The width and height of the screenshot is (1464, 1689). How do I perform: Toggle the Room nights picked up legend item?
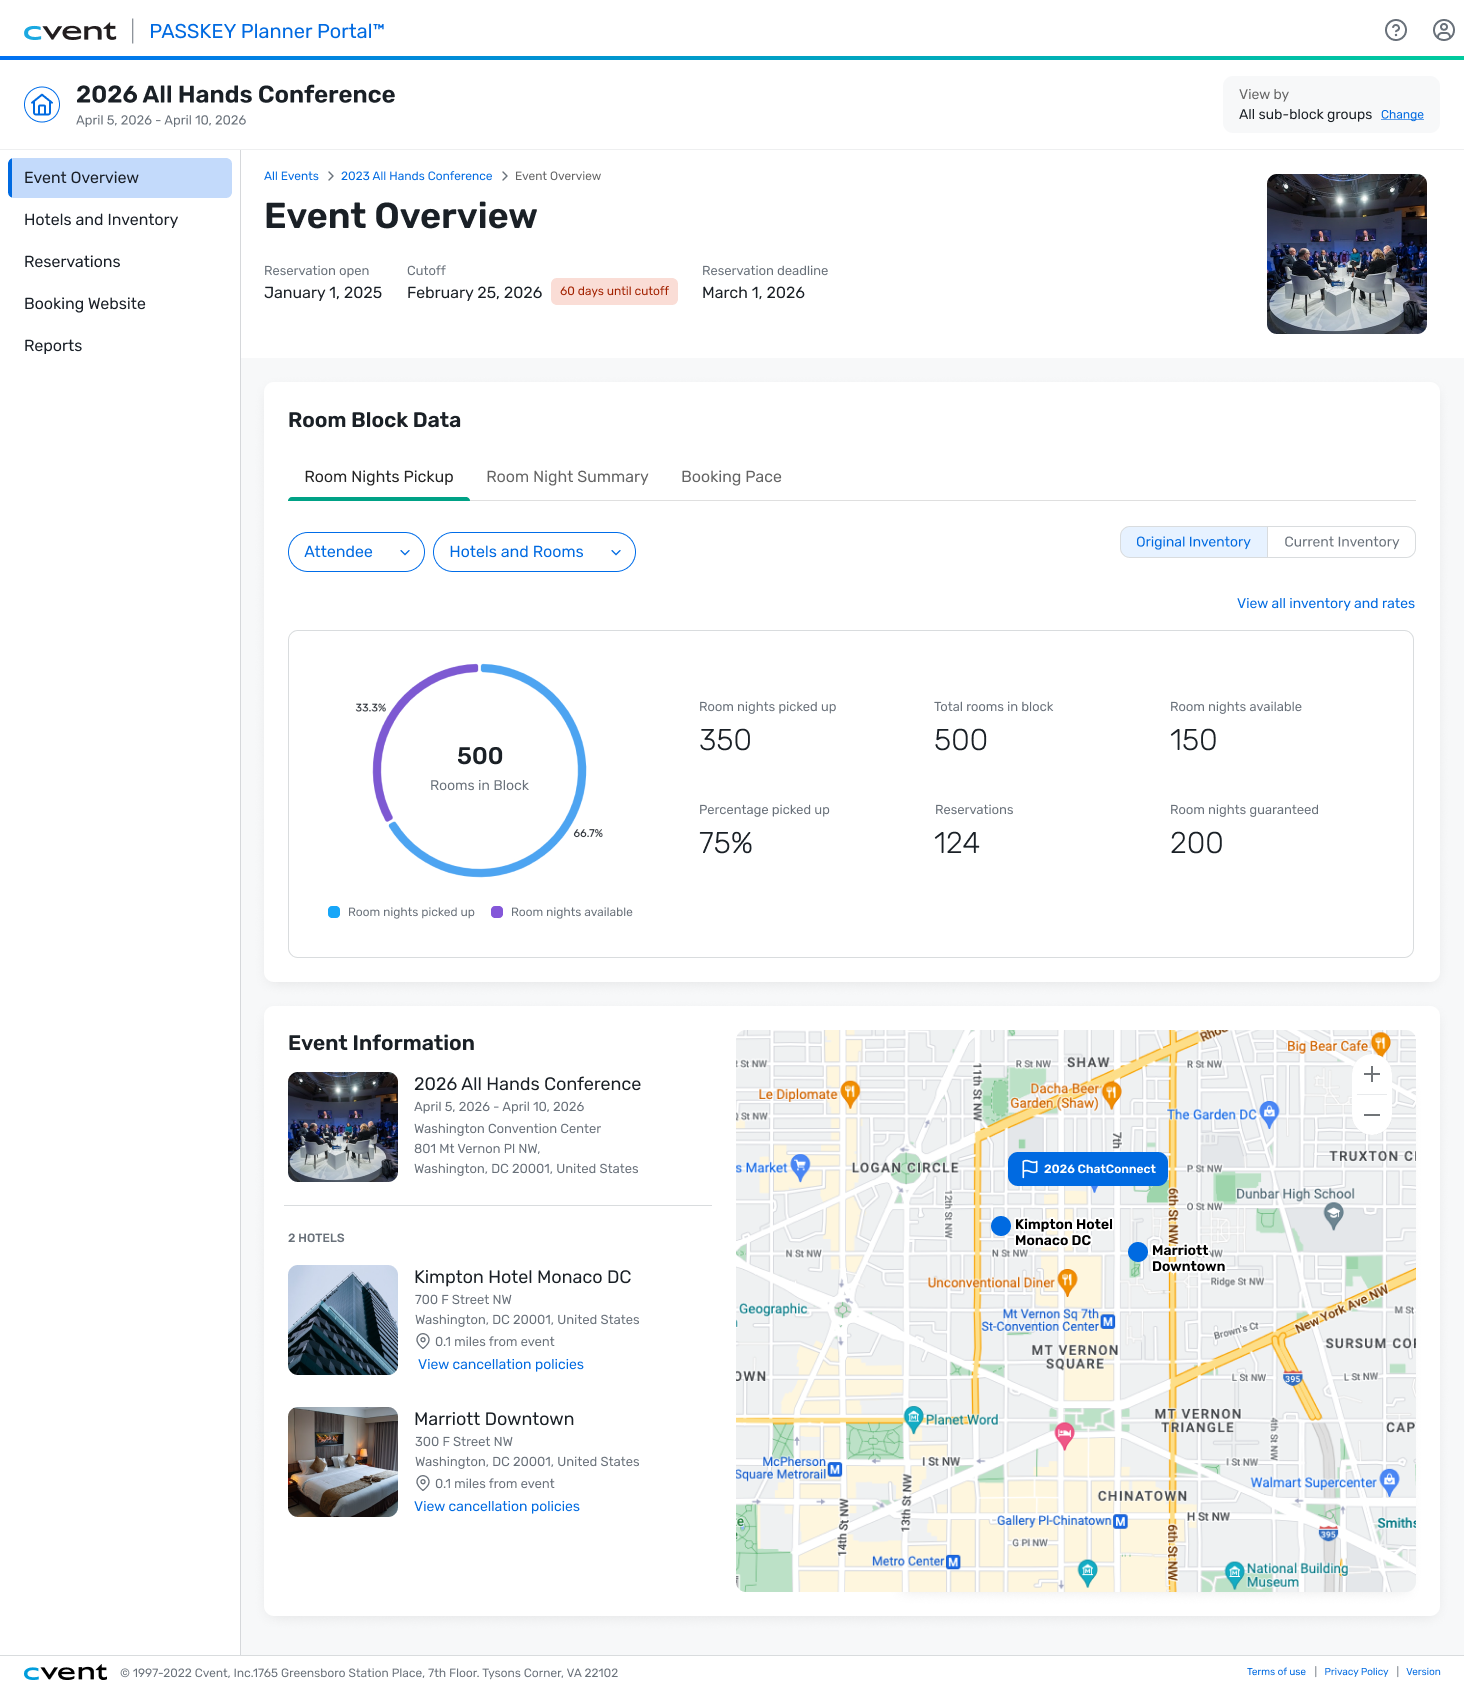(x=401, y=912)
